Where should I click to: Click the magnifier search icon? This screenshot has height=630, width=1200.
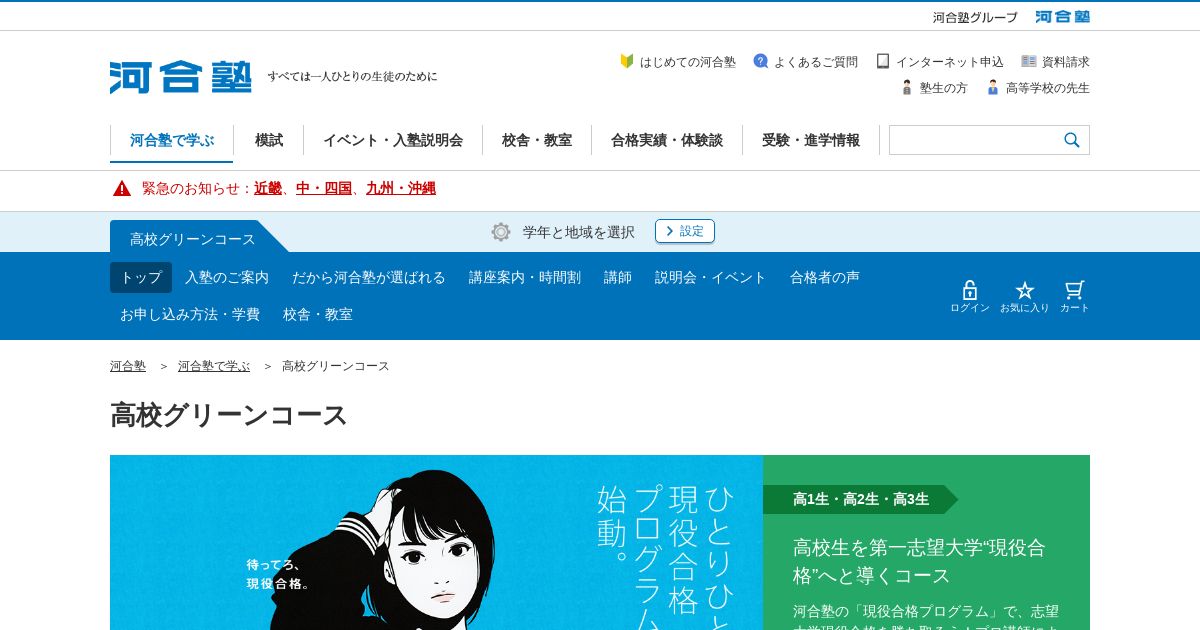(1072, 140)
